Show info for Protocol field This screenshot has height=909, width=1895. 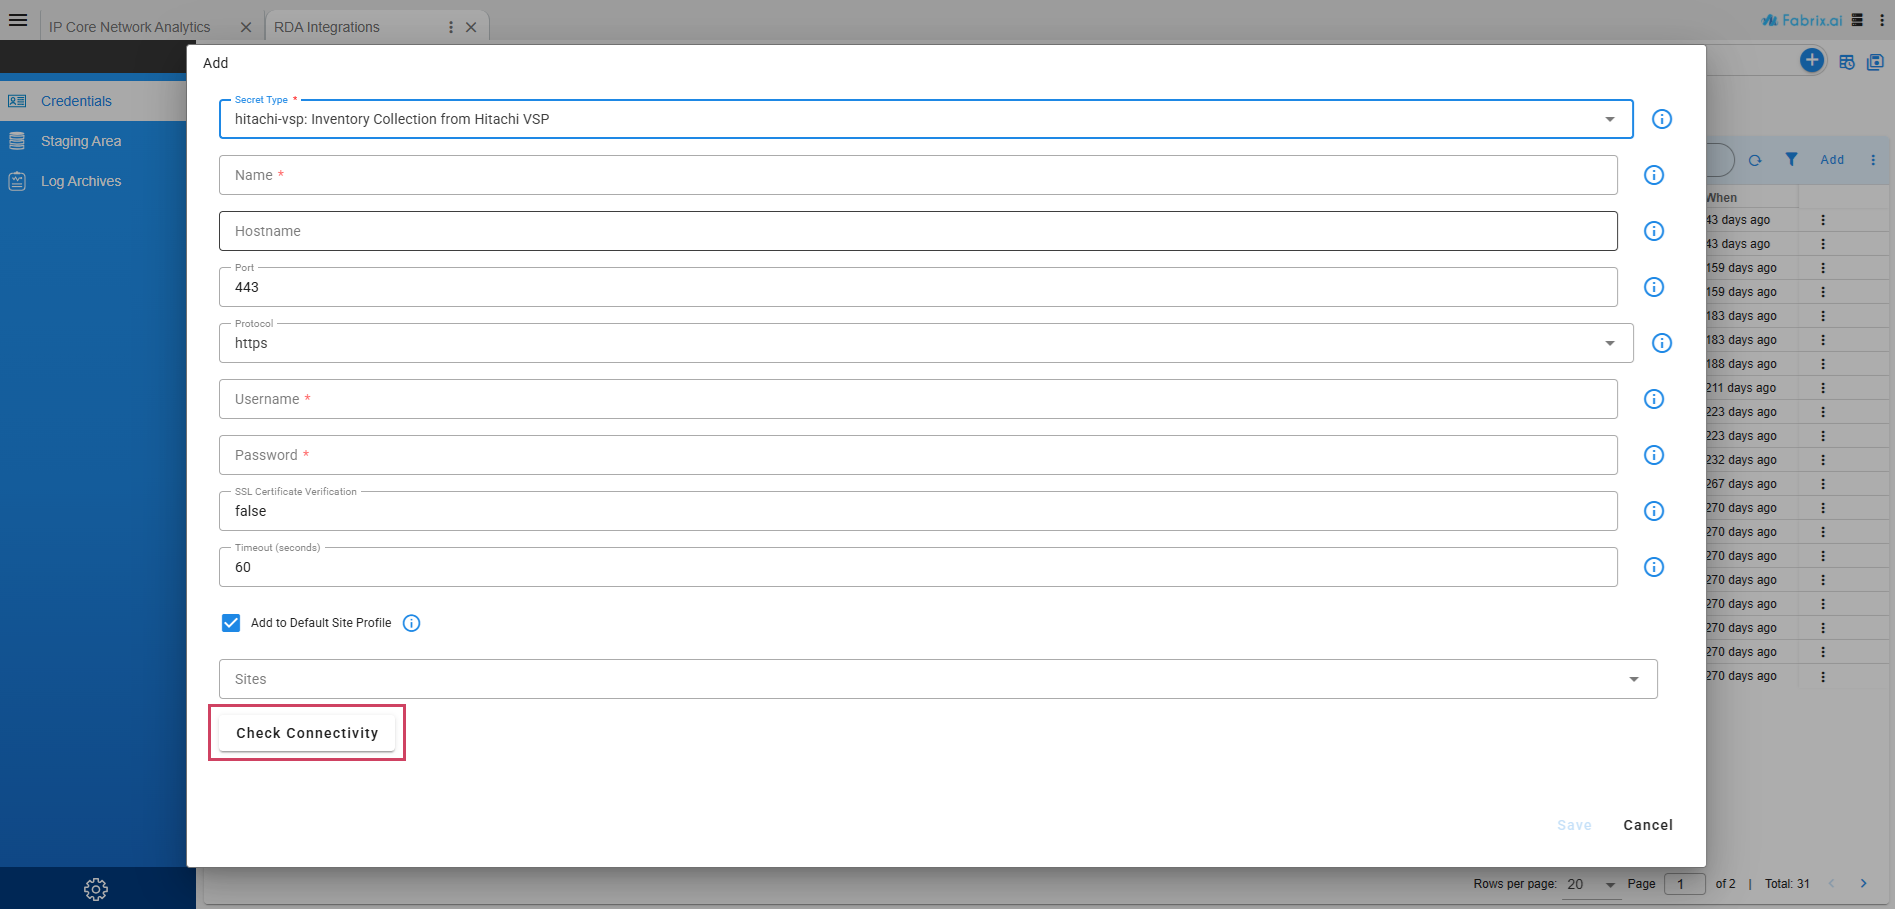[x=1662, y=343]
